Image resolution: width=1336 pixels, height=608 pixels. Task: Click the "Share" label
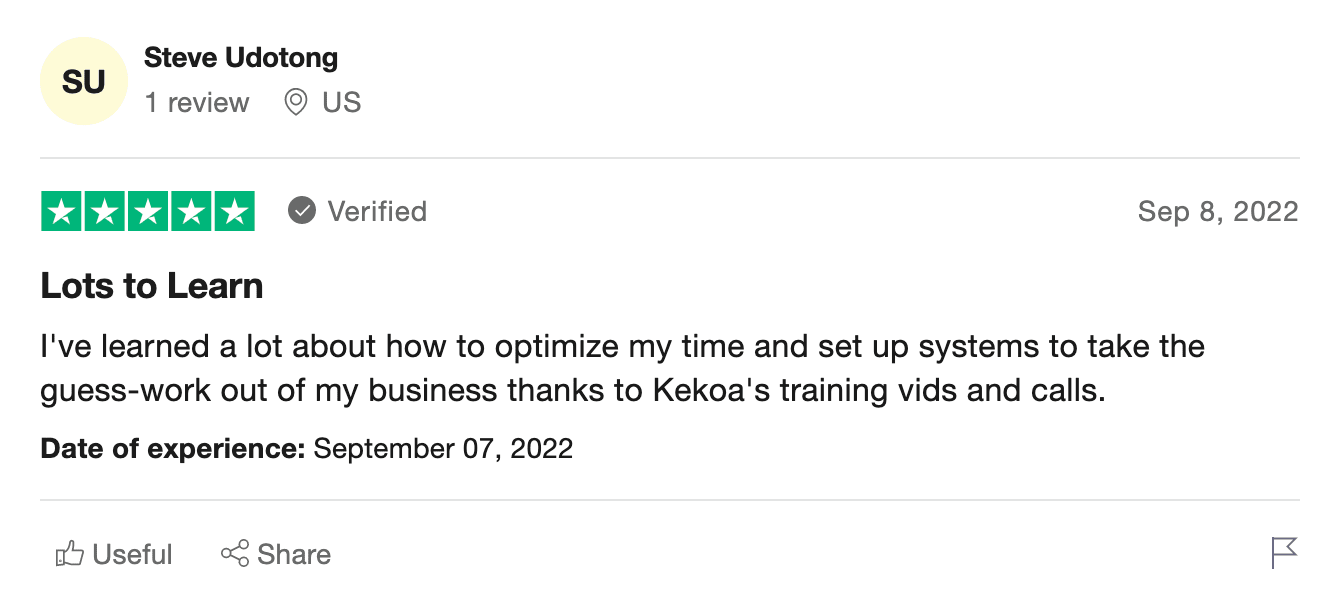(x=294, y=554)
